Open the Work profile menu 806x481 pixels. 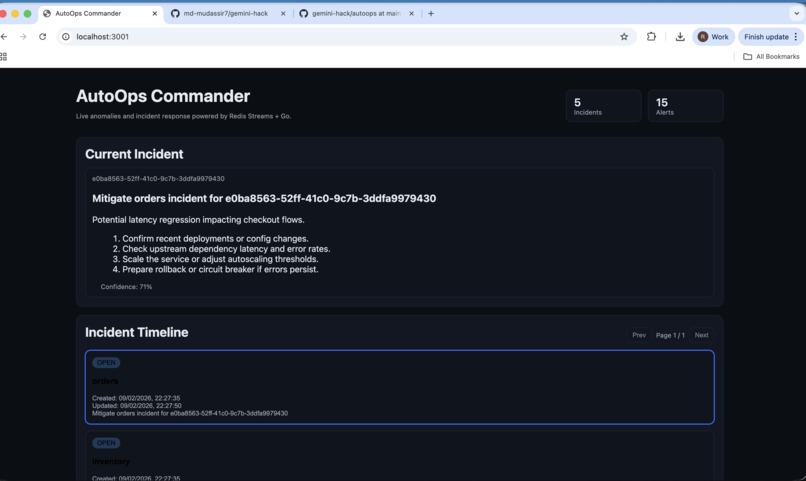[713, 36]
